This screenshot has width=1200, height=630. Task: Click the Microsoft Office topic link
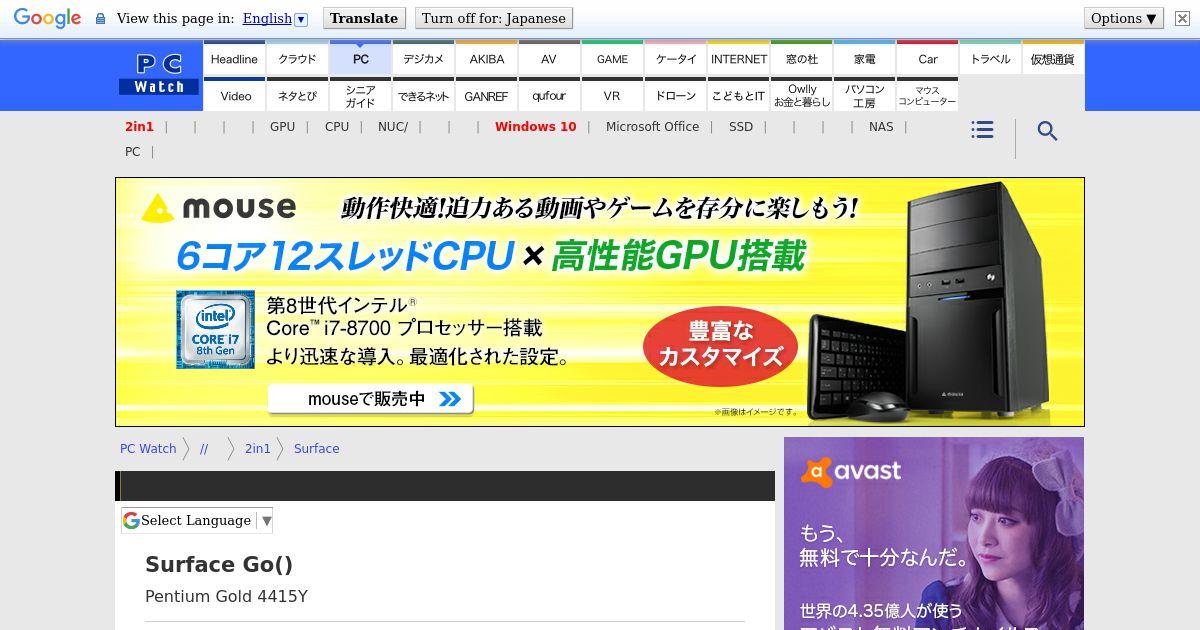coord(652,126)
